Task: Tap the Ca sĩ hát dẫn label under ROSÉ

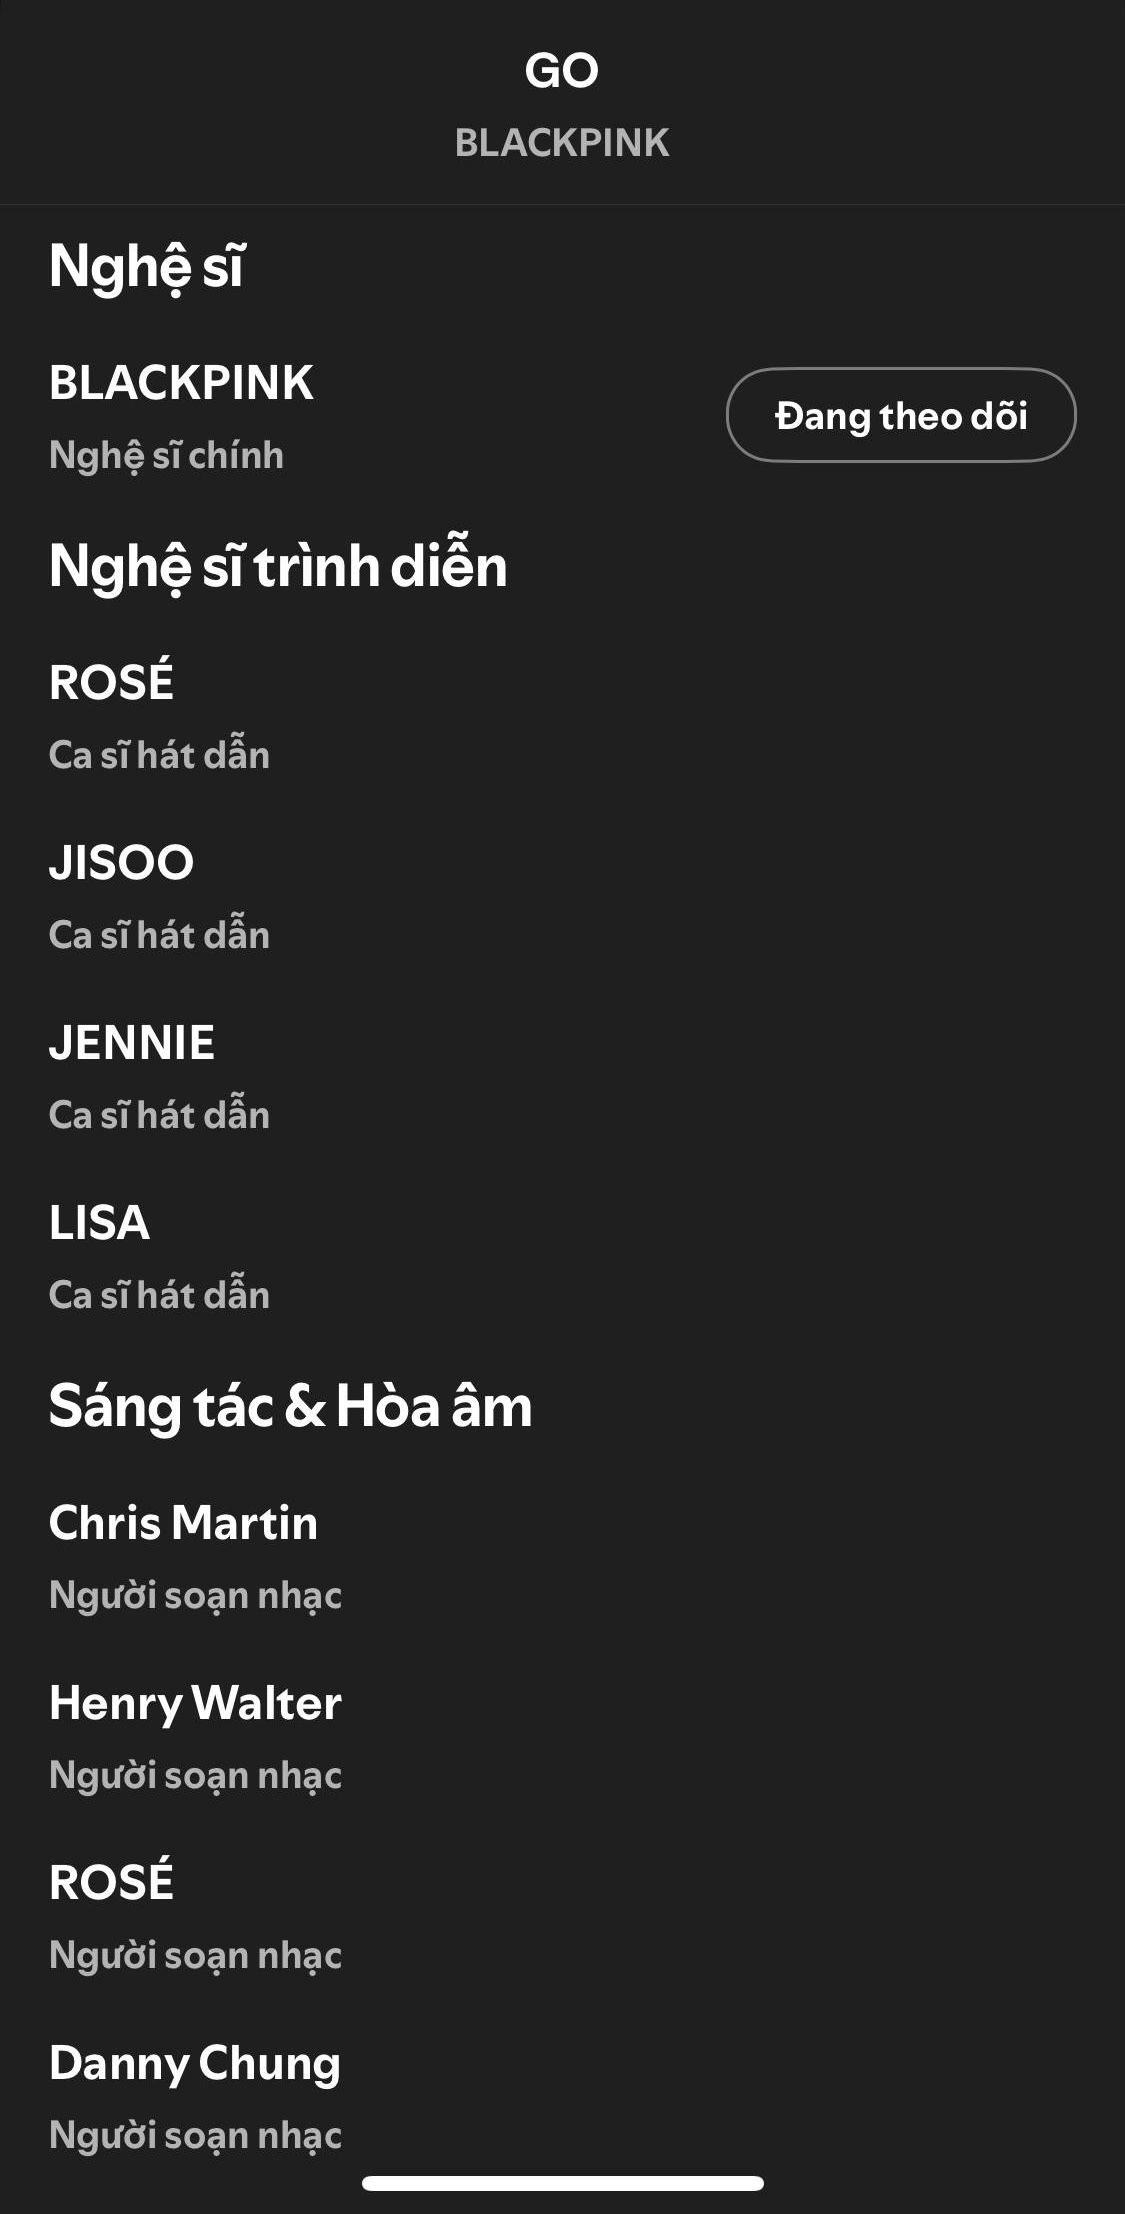Action: [160, 756]
